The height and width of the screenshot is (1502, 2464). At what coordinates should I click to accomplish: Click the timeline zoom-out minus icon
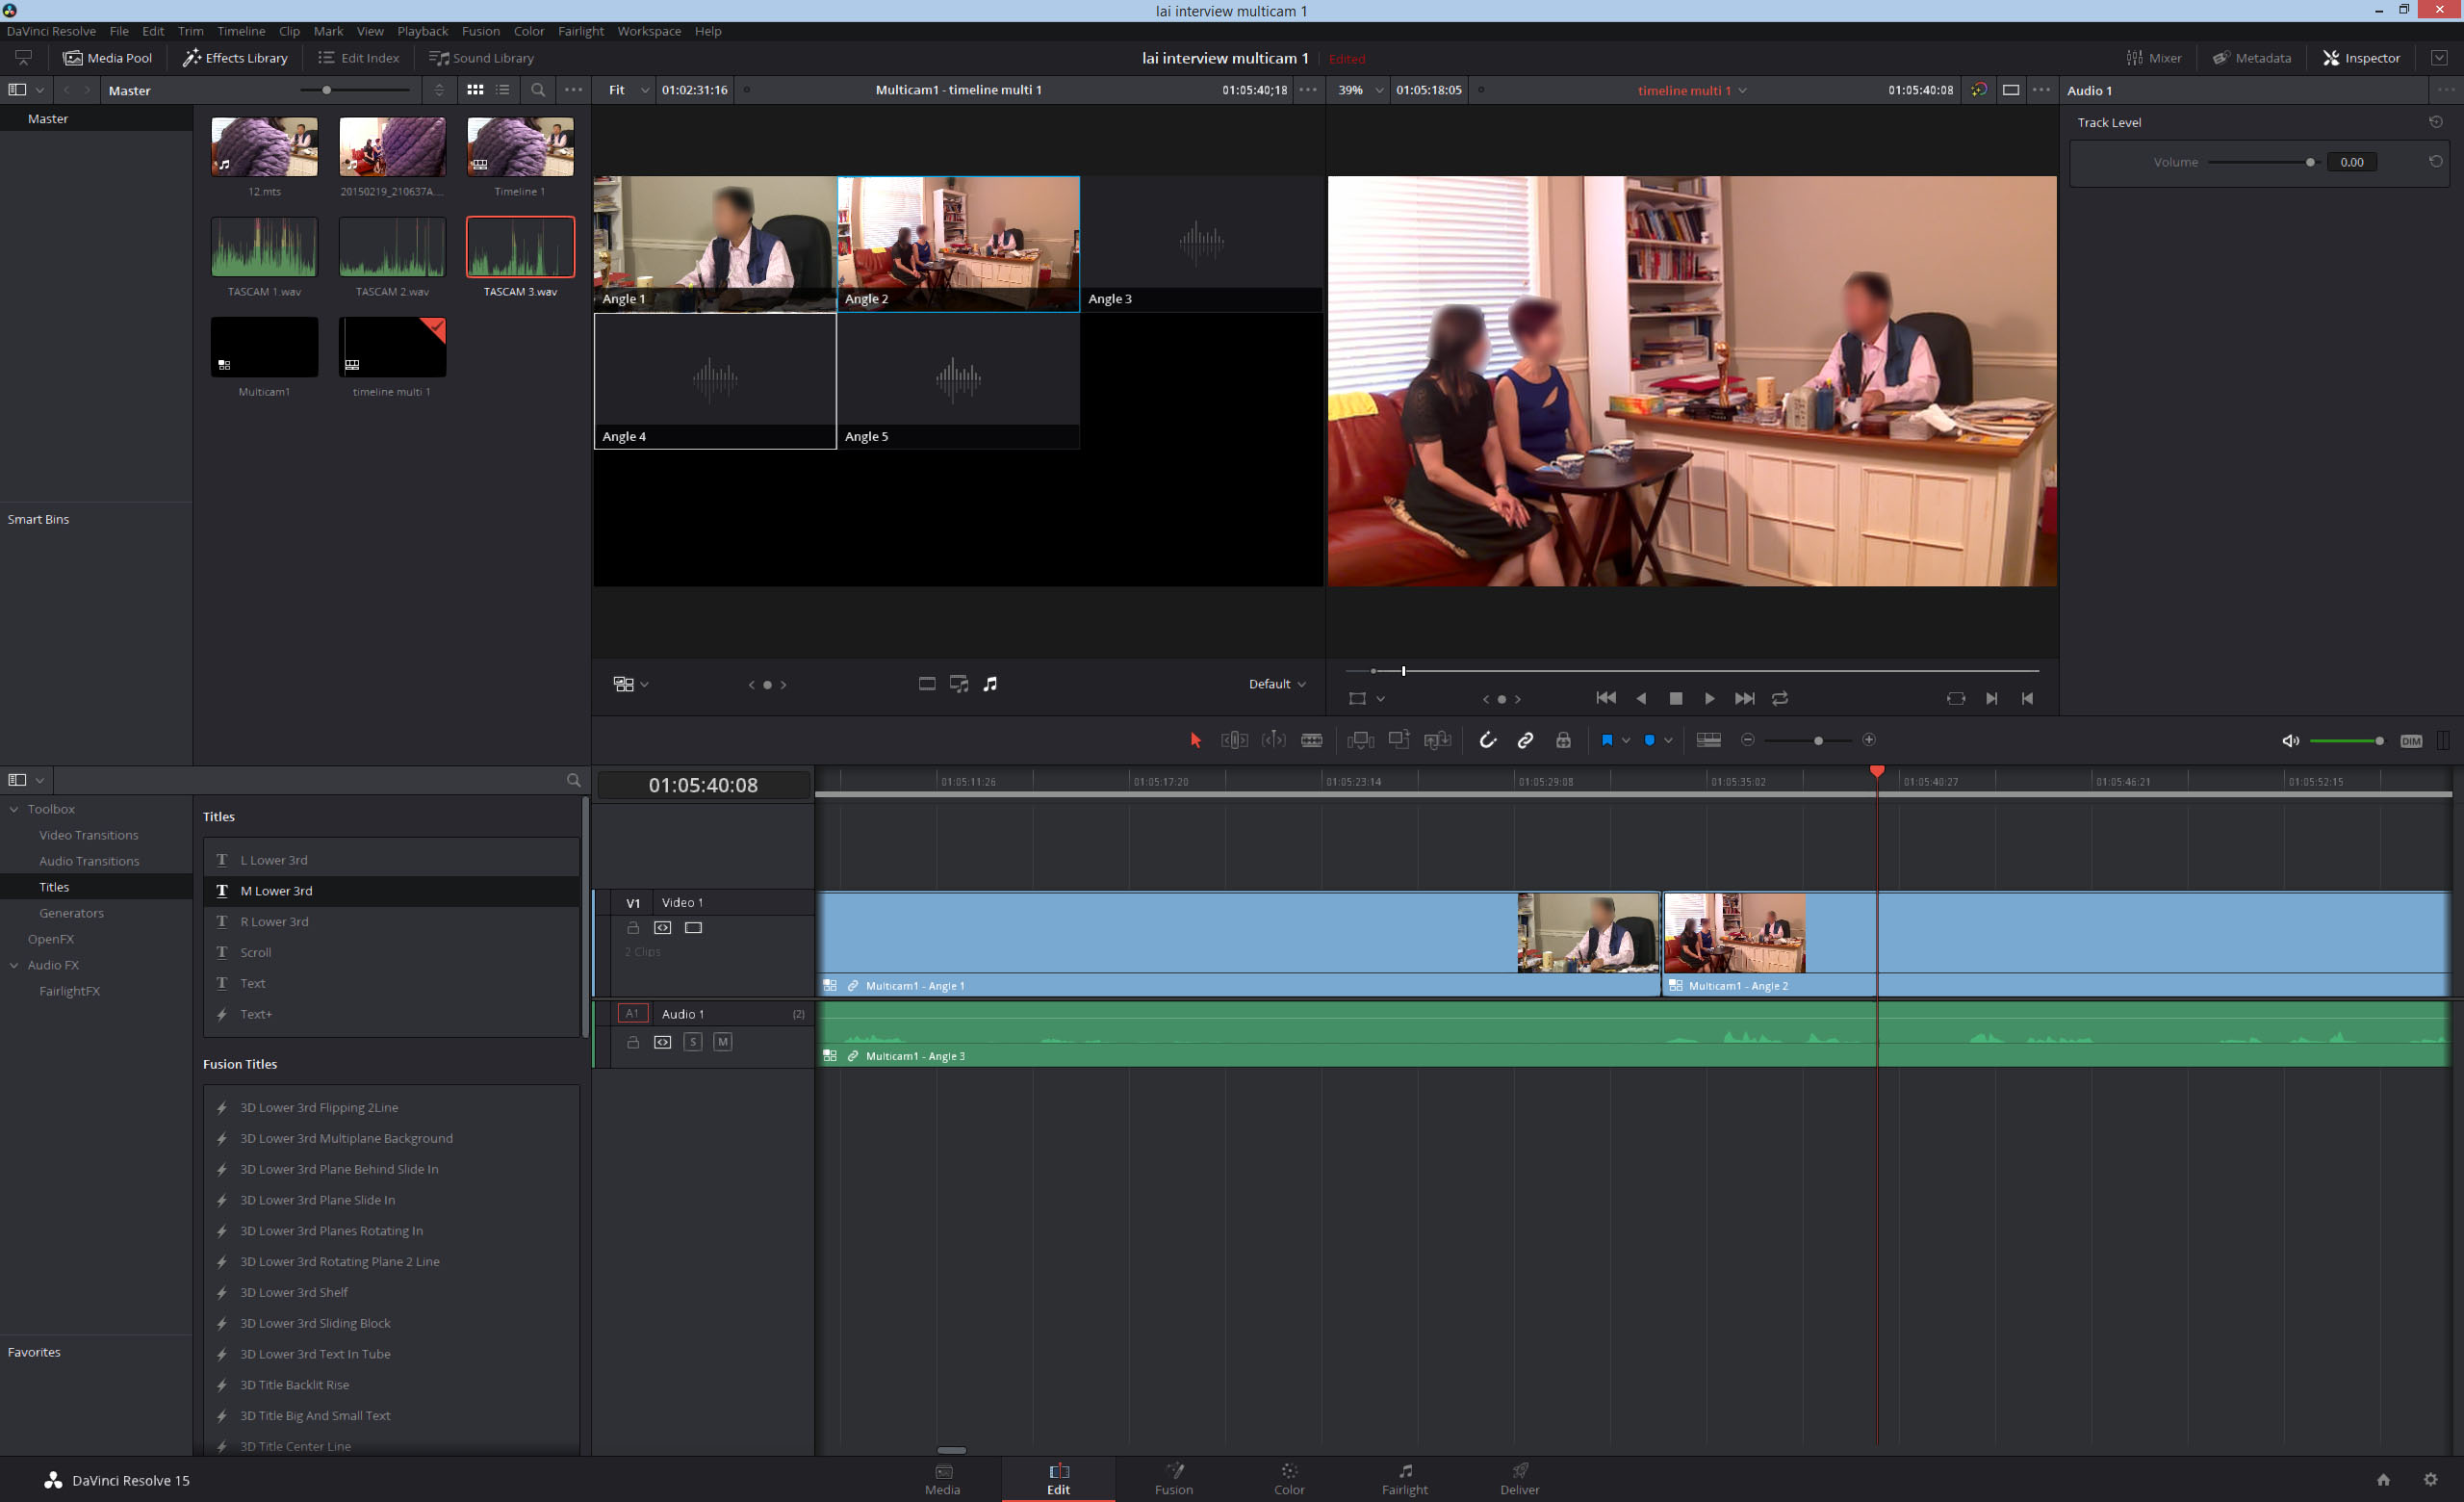pyautogui.click(x=1748, y=740)
